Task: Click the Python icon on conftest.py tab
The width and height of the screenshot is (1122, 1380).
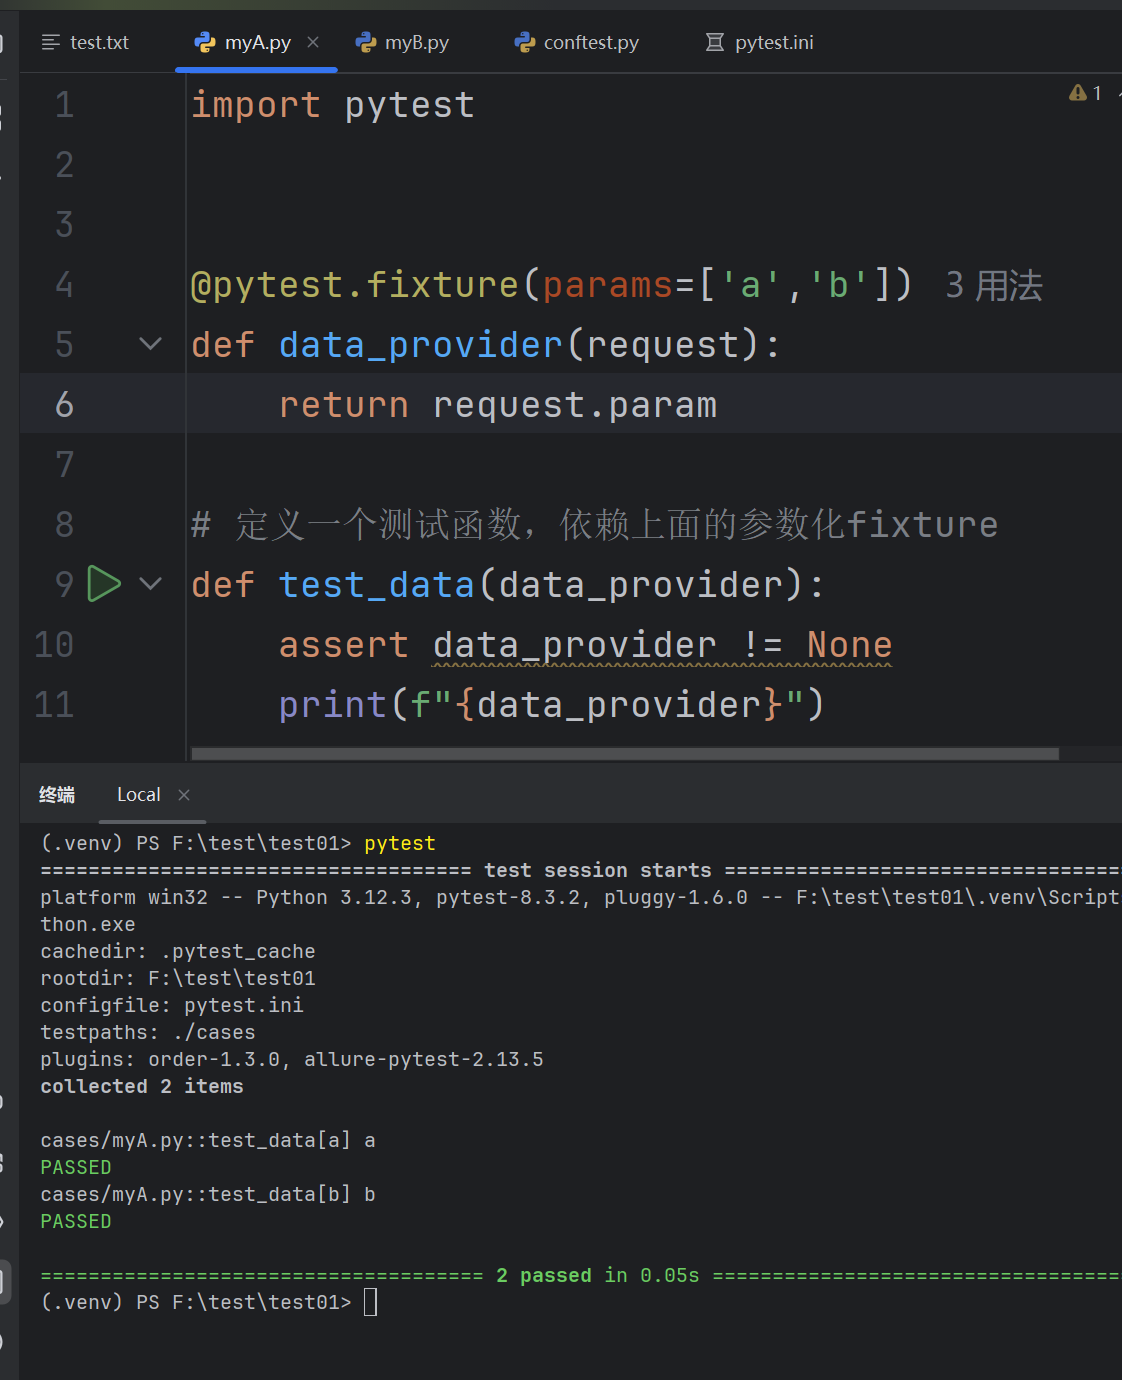Action: click(x=525, y=42)
